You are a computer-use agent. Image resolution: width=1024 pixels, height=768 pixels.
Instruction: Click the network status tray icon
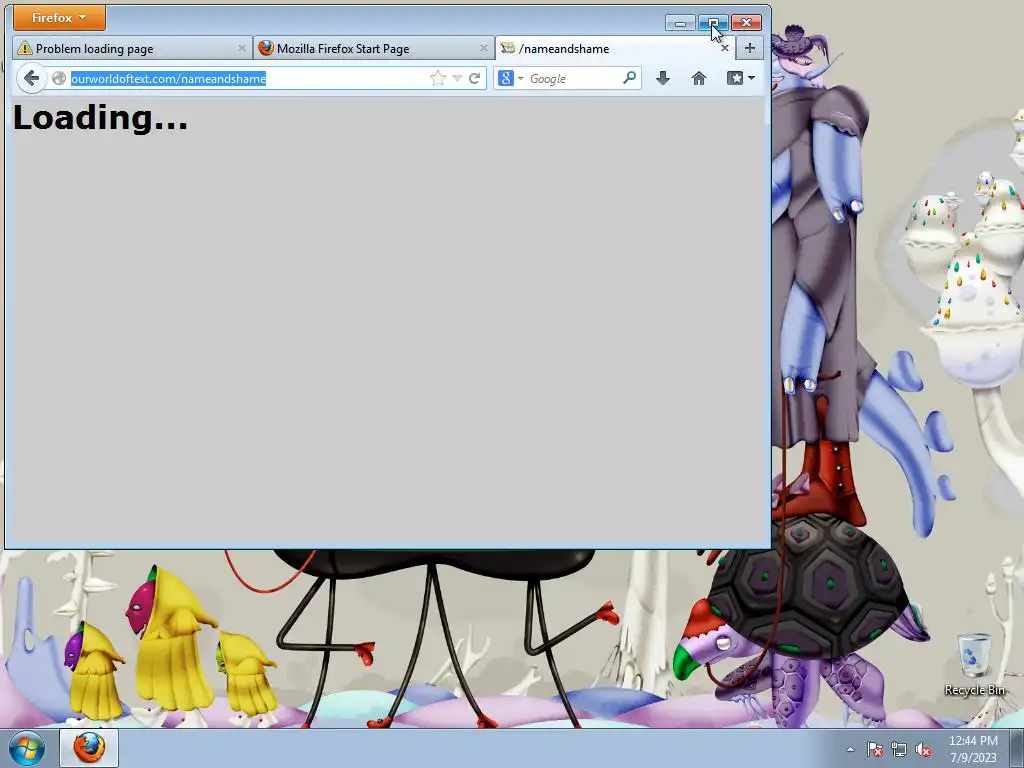[899, 749]
